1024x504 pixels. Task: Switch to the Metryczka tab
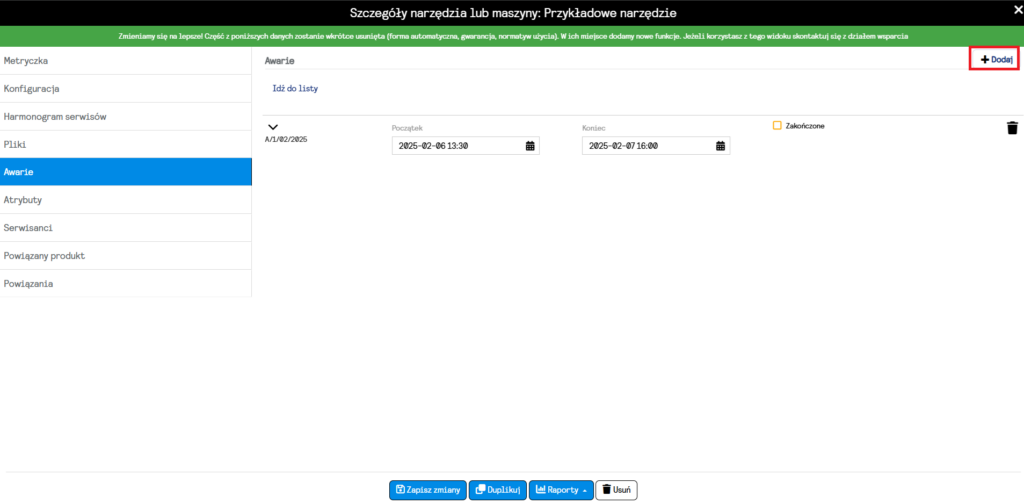tap(125, 61)
